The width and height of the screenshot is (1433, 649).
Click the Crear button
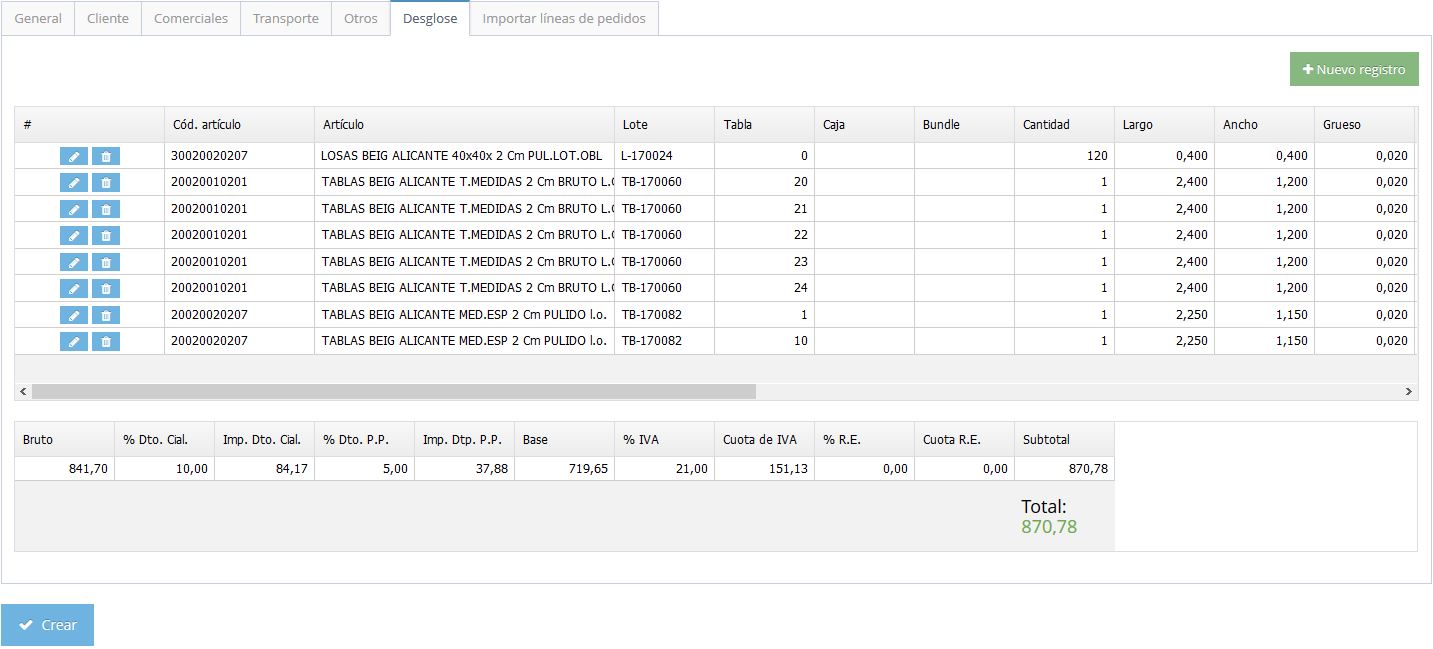[47, 625]
